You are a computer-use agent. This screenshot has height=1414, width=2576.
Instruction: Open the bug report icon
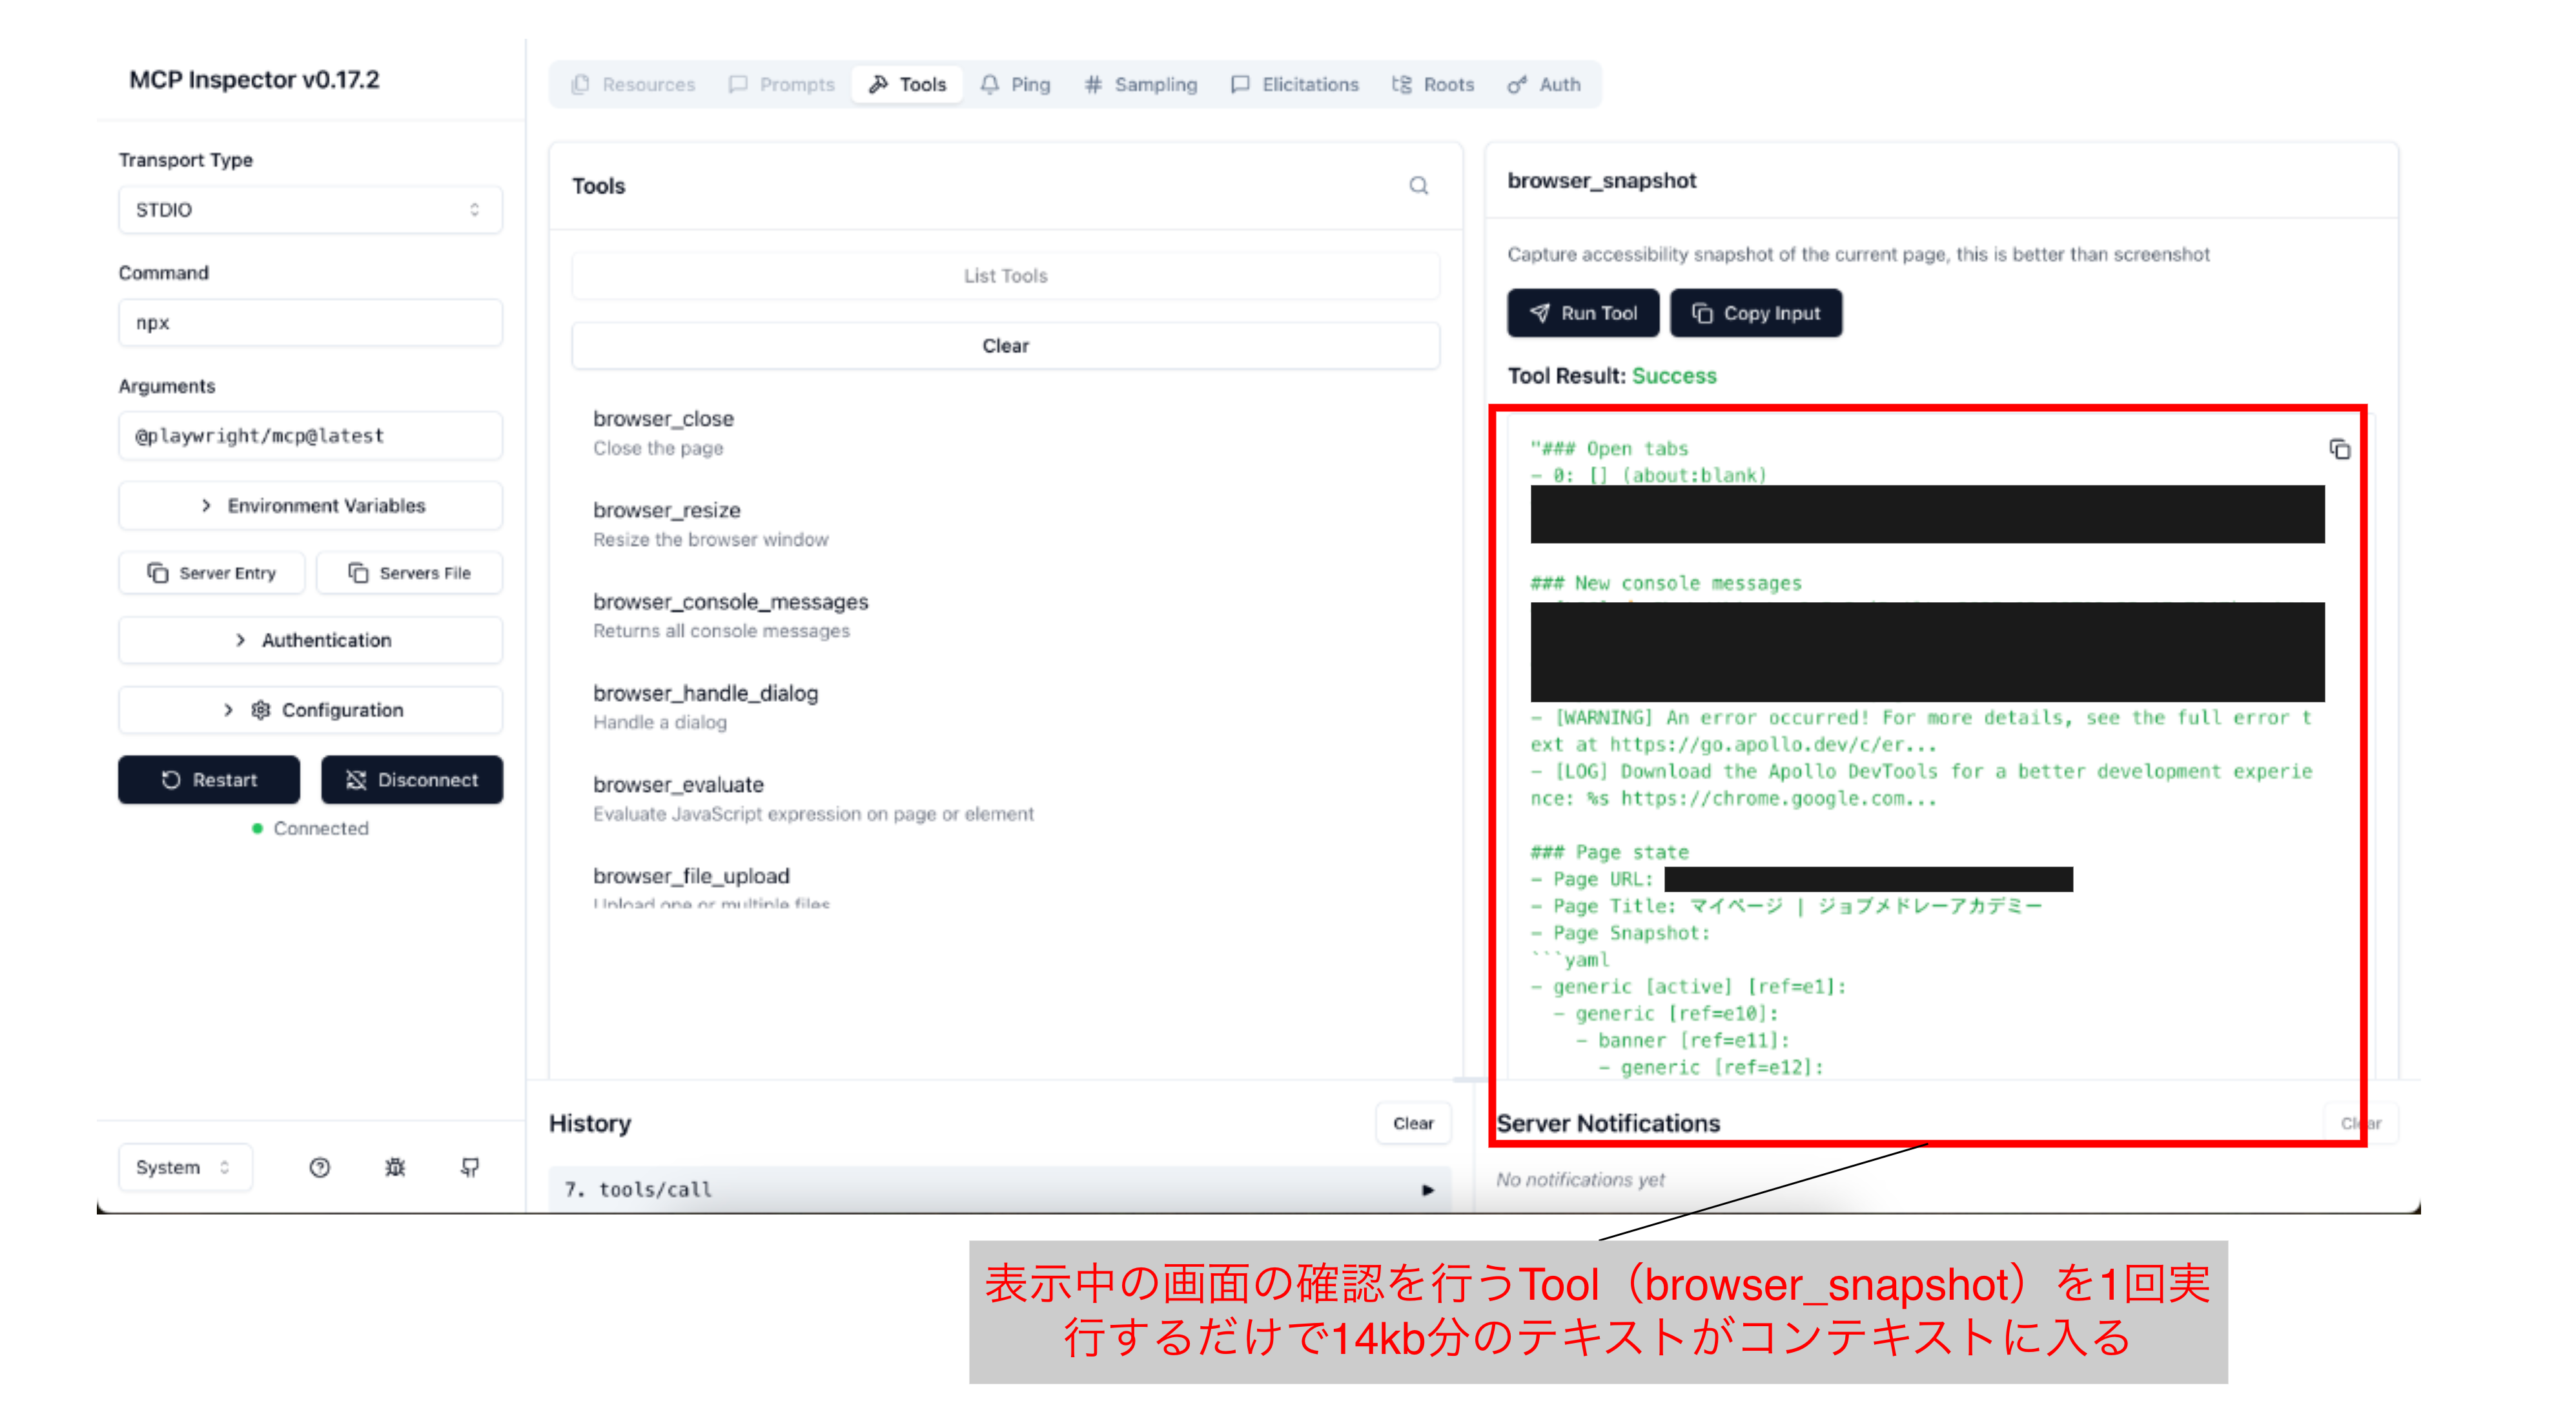tap(395, 1167)
